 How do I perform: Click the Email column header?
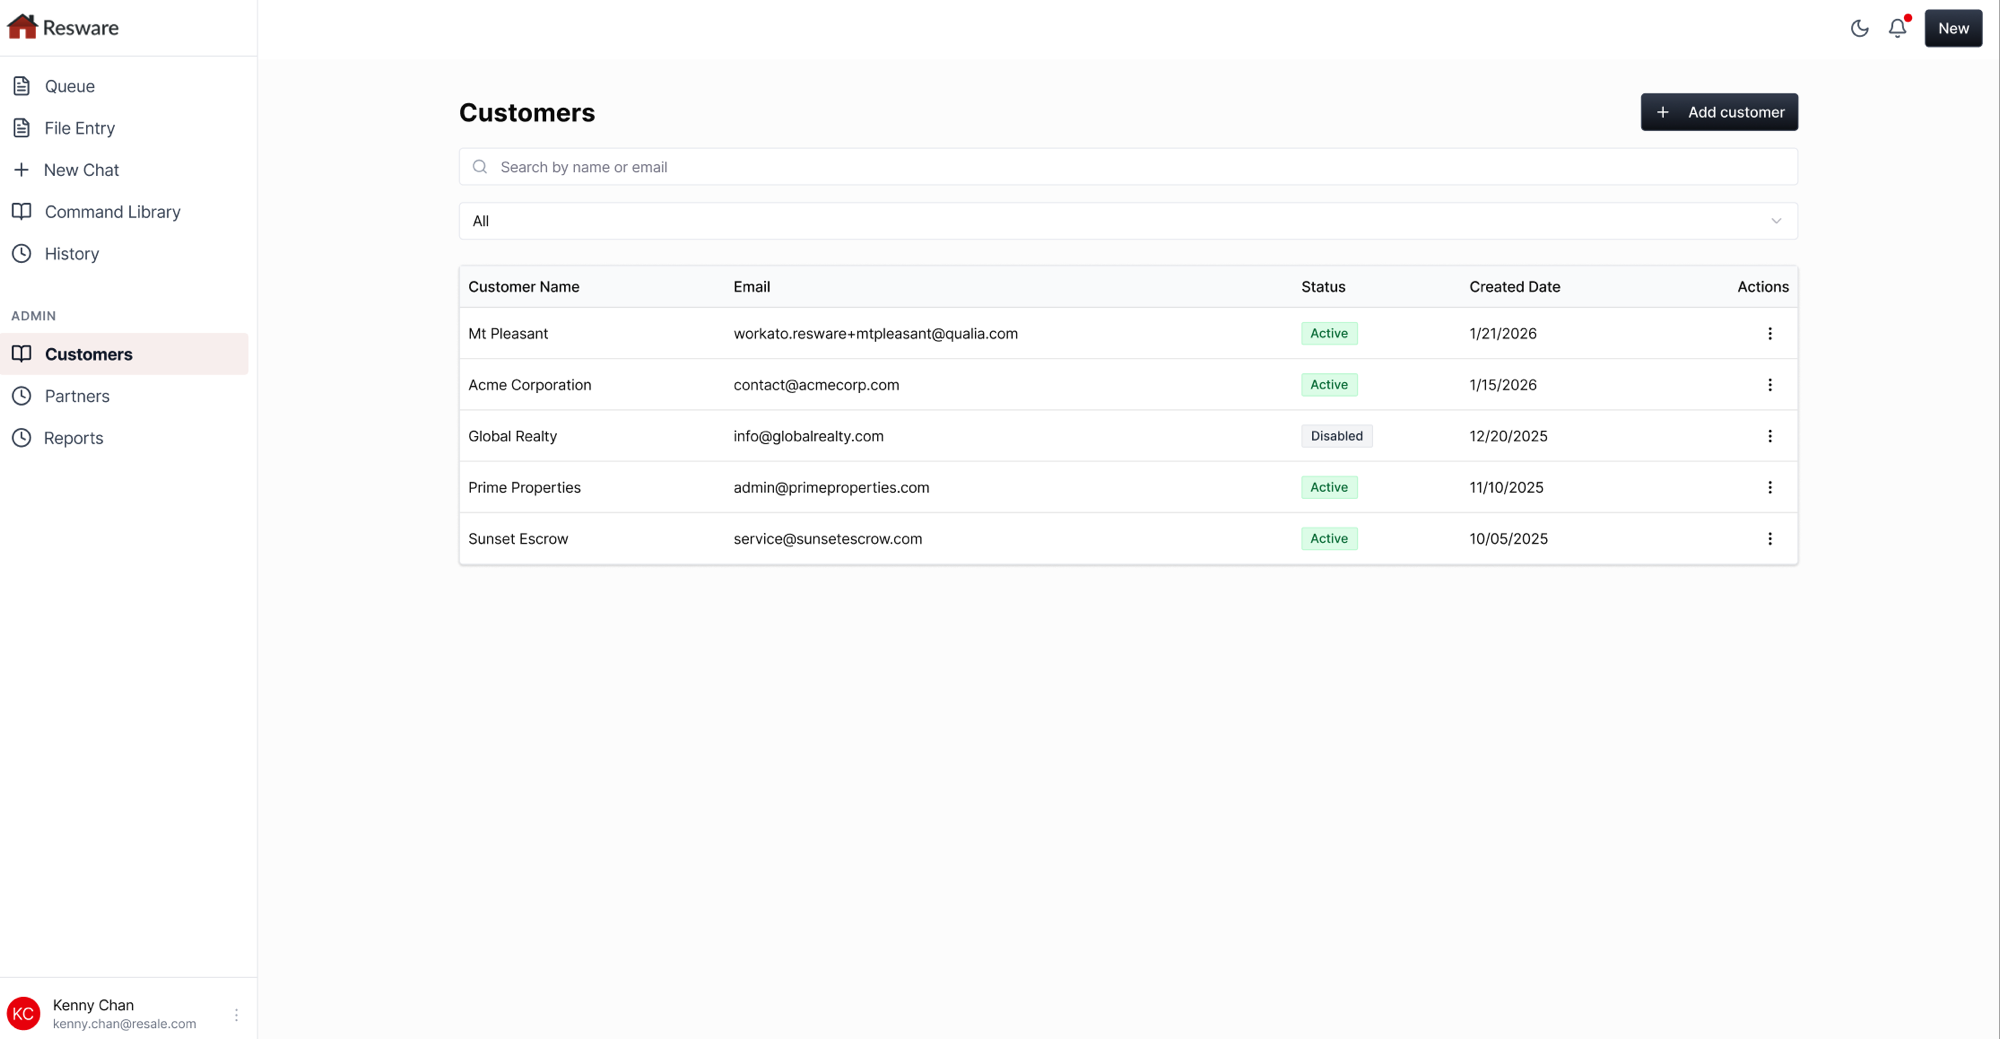(x=751, y=287)
